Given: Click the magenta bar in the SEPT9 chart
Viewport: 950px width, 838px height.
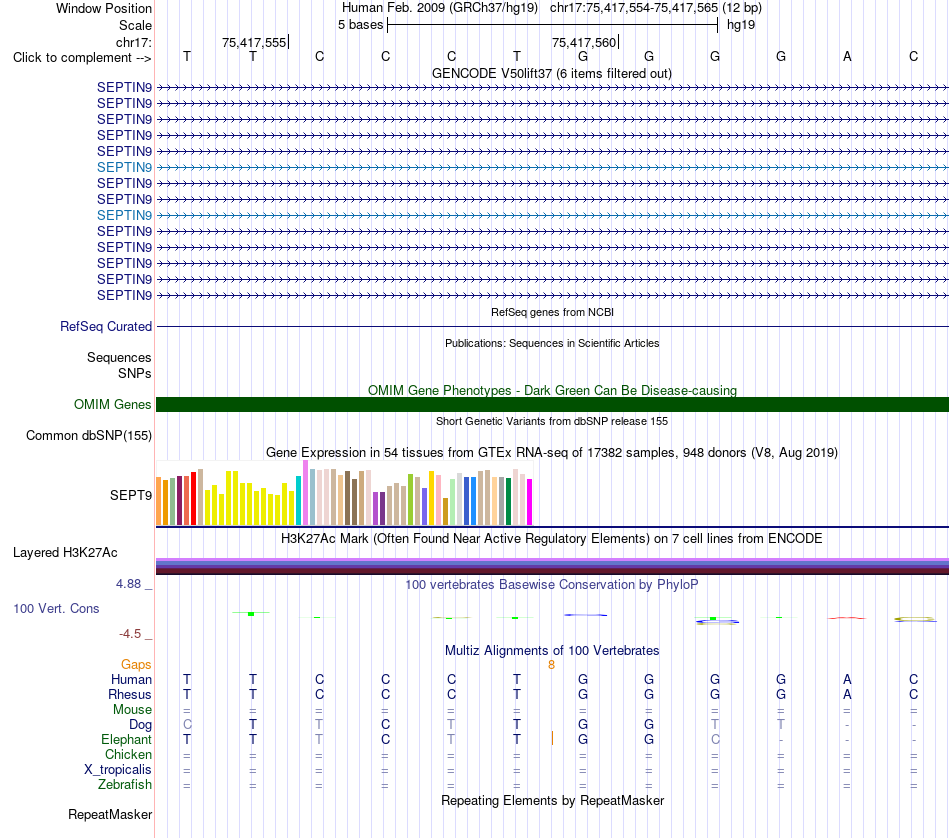Looking at the screenshot, I should (x=530, y=502).
